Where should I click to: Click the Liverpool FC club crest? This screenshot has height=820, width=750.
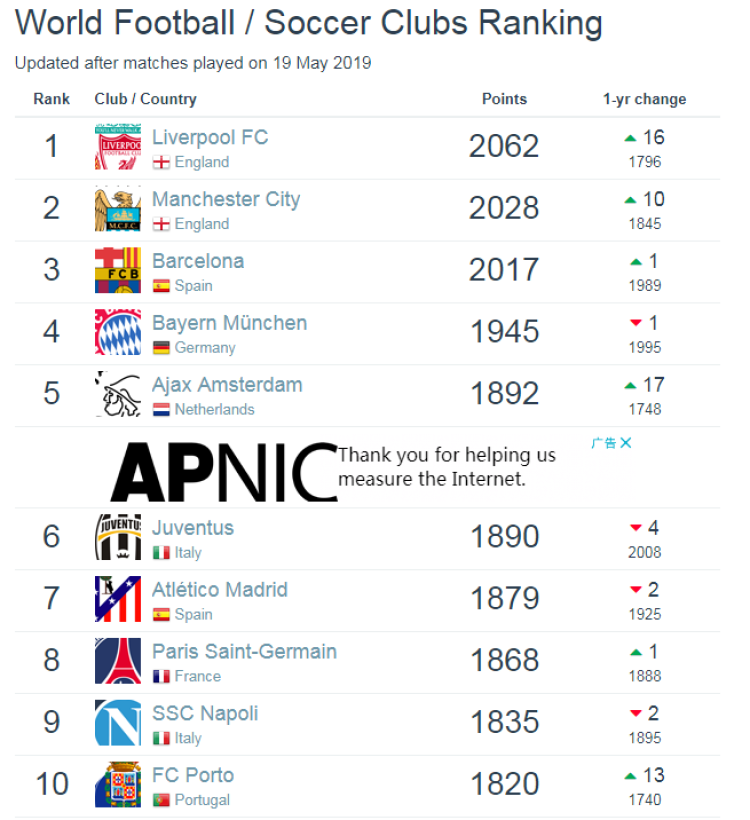(x=118, y=146)
